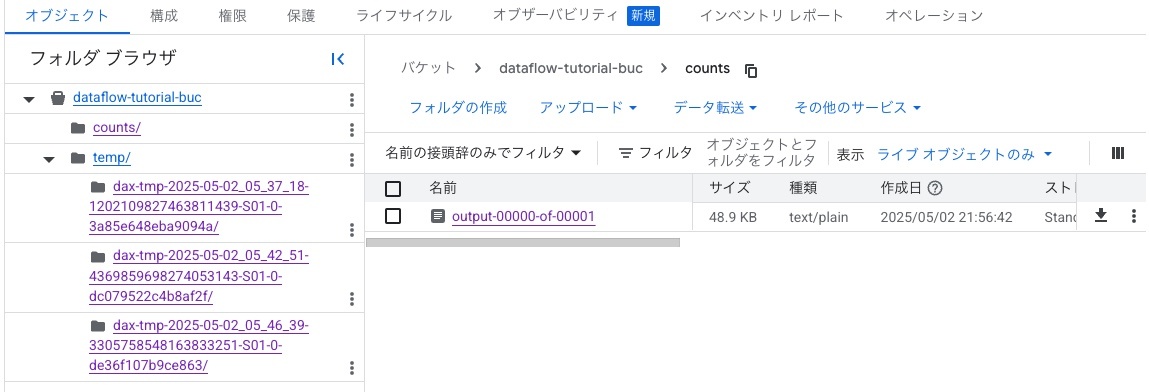
Task: Check the box for output-00000-of-00001
Action: click(393, 216)
